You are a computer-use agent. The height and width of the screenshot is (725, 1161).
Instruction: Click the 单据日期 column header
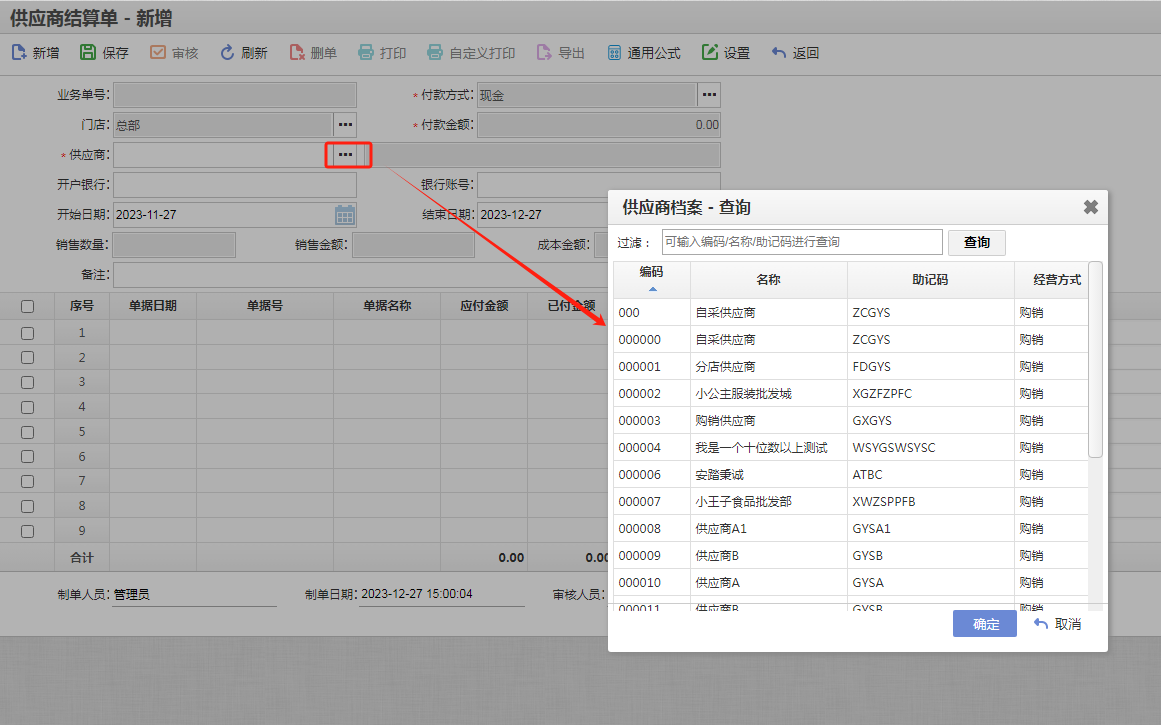[153, 306]
